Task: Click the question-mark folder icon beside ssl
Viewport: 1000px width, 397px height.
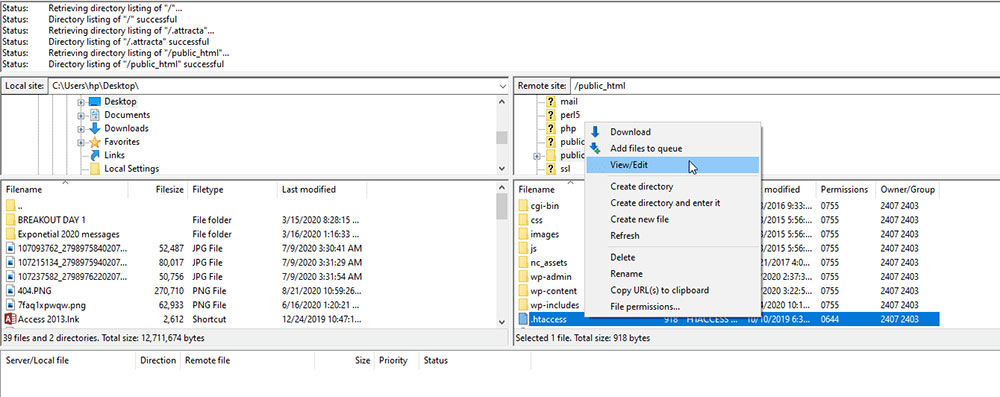Action: pos(550,169)
